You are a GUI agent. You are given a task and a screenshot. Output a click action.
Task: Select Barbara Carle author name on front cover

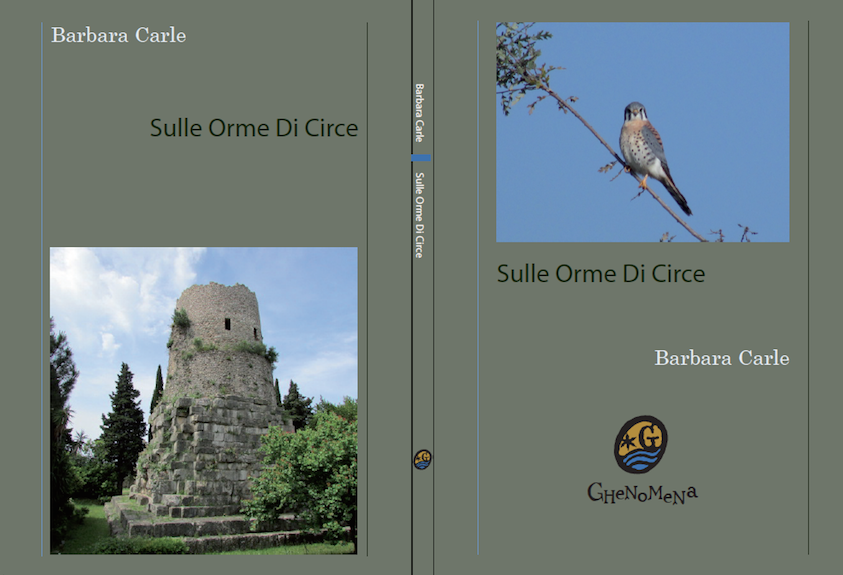[x=721, y=358]
